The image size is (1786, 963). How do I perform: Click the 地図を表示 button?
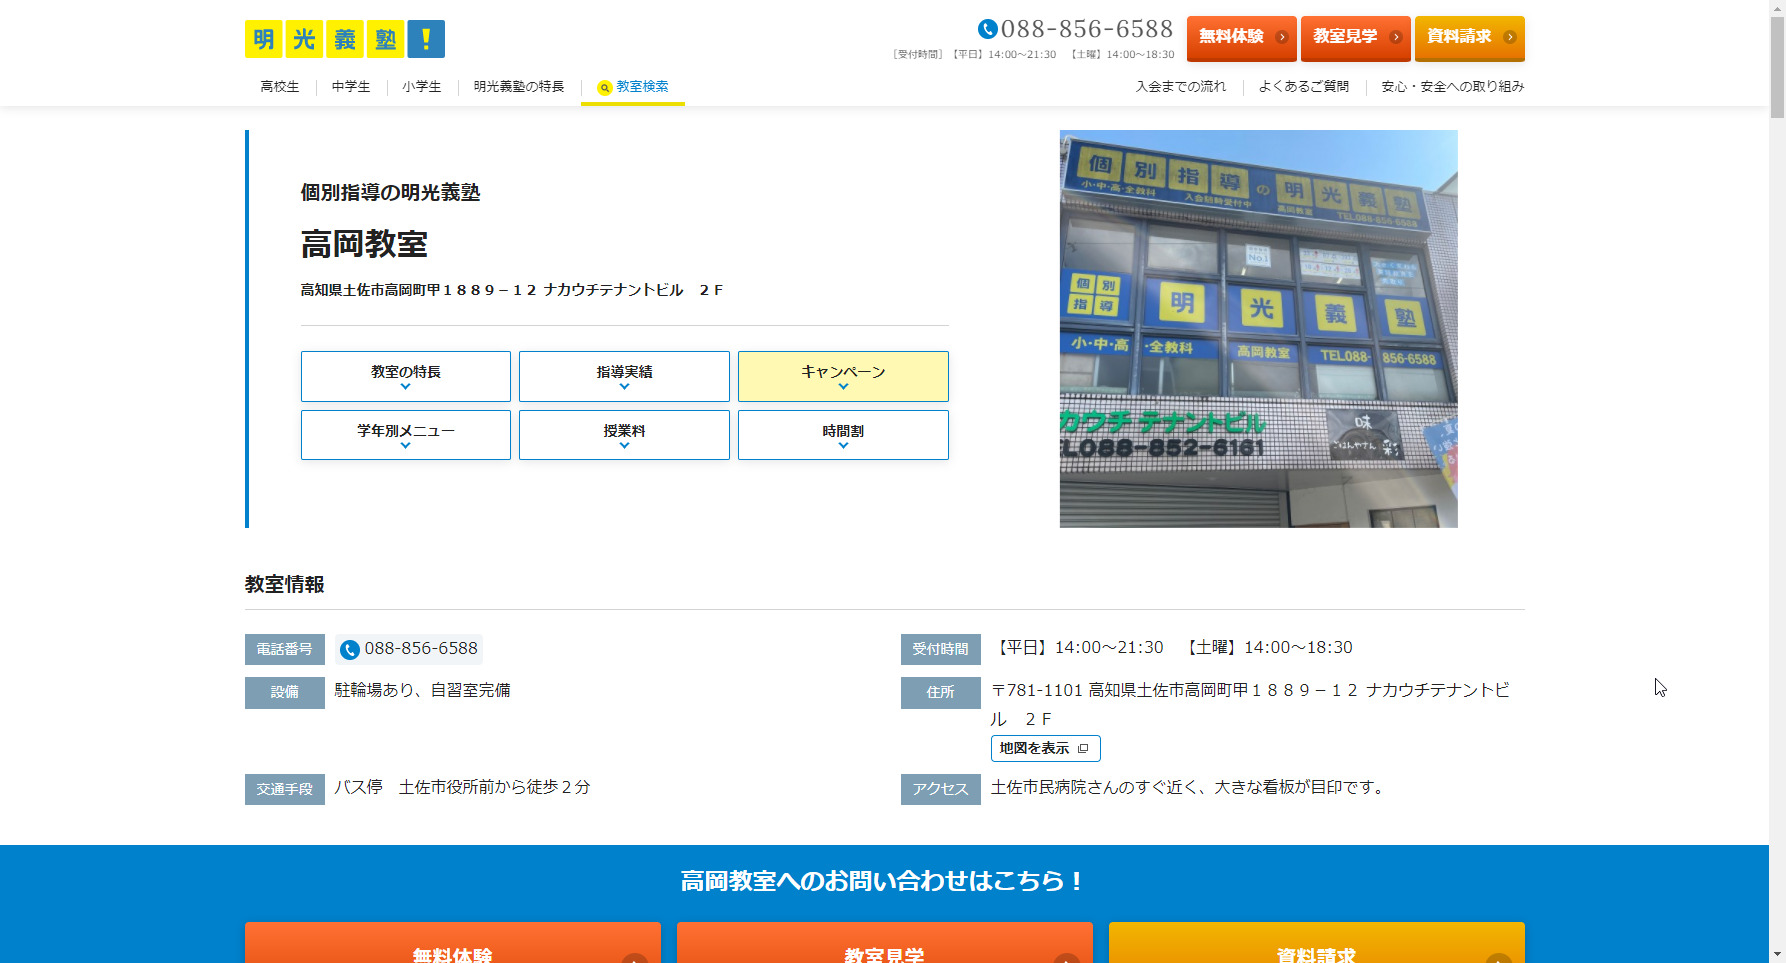tap(1046, 748)
